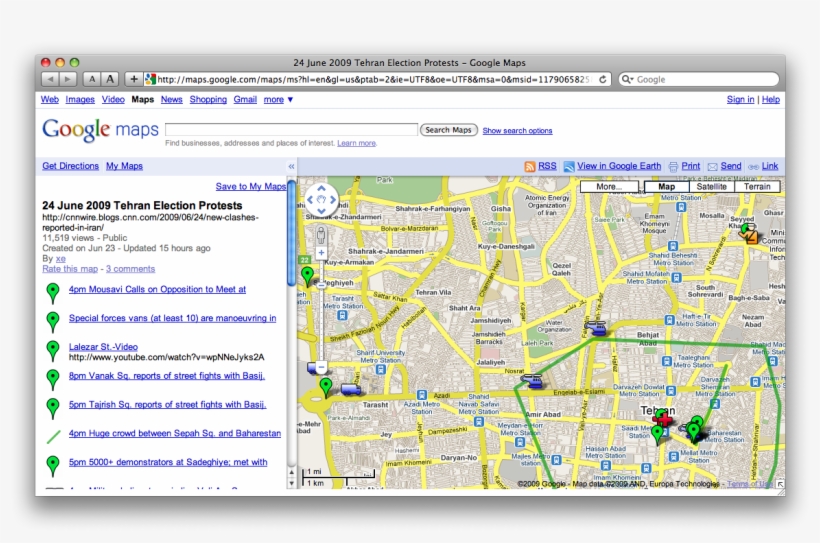The height and width of the screenshot is (543, 820).
Task: Open Get Directions tab
Action: pos(71,166)
